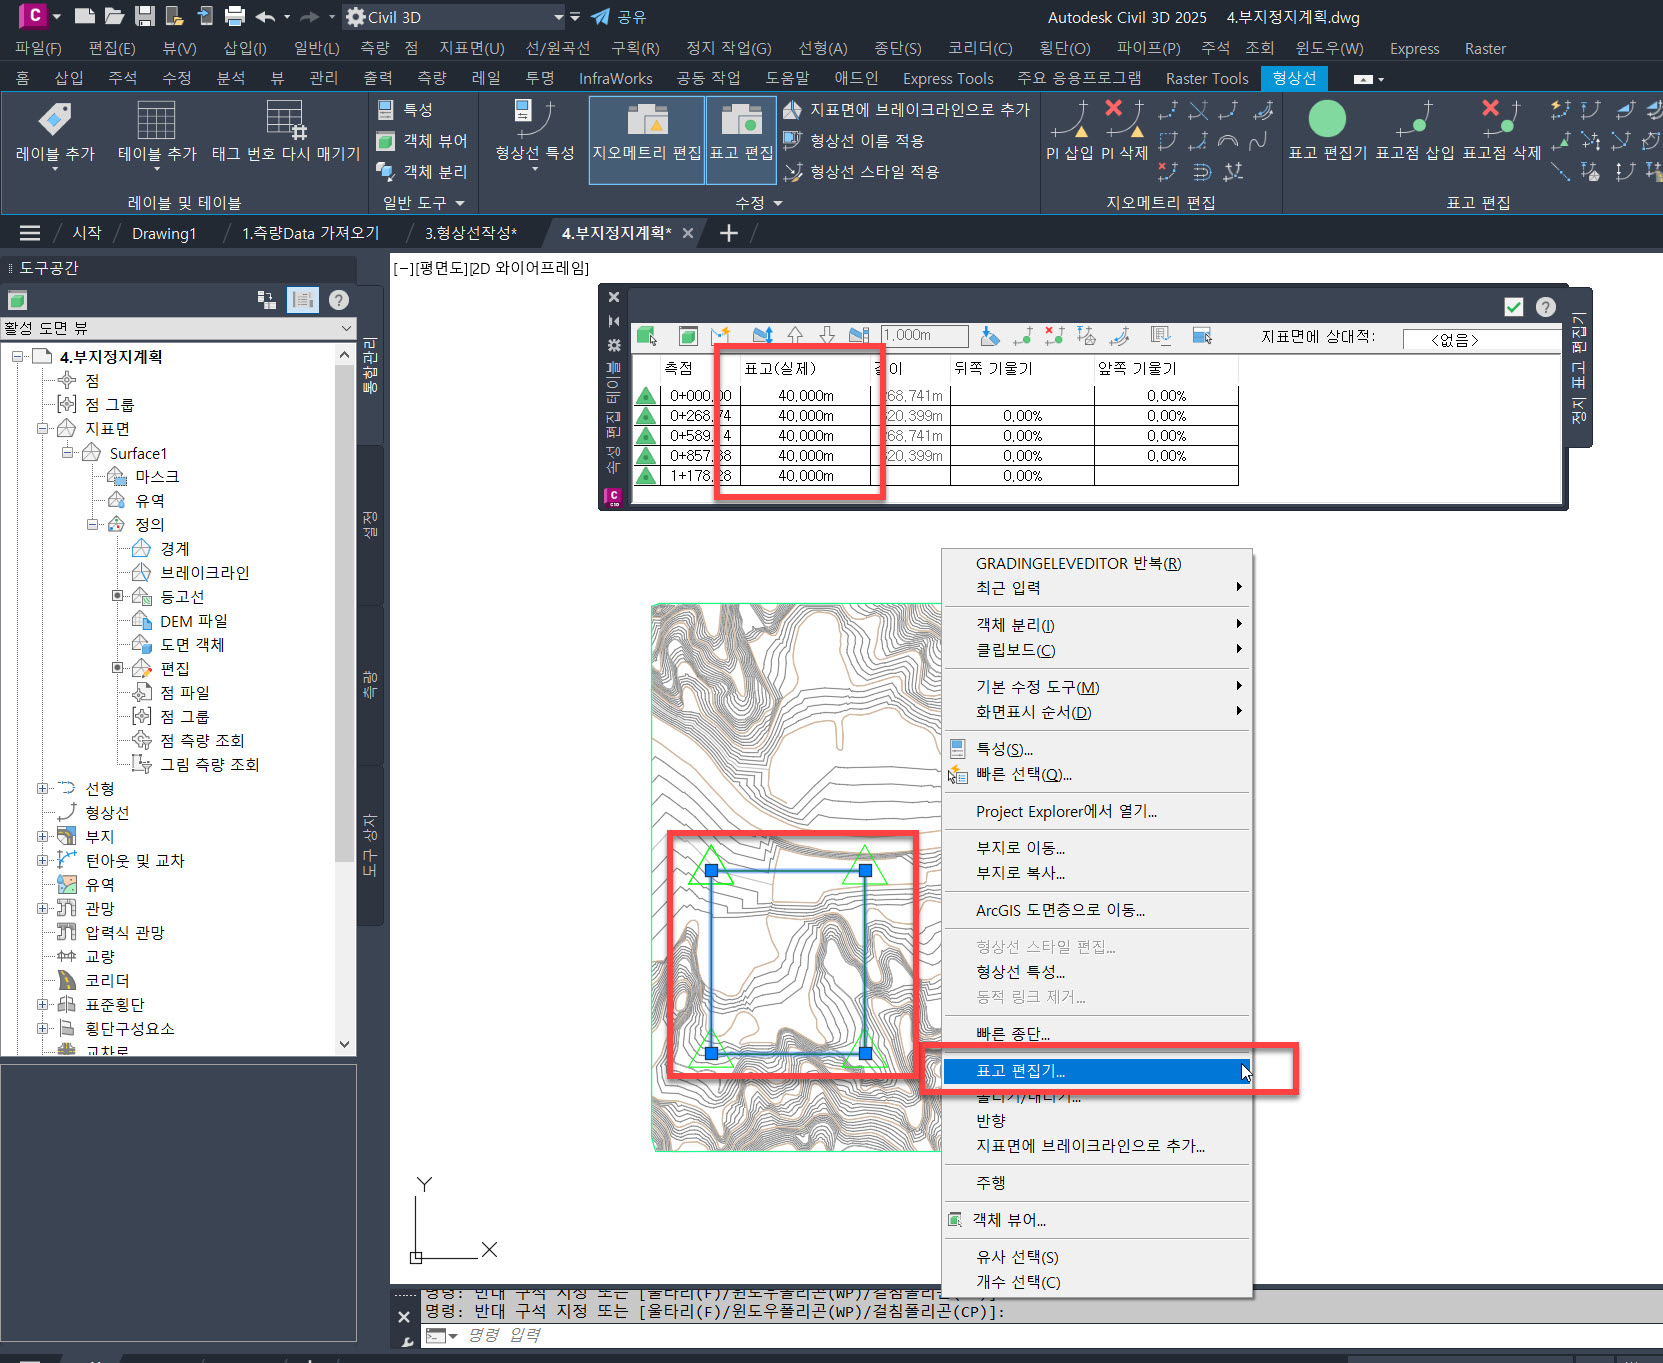
Task: Click the 표고점 삭제 icon in ribbon
Action: point(1500,121)
